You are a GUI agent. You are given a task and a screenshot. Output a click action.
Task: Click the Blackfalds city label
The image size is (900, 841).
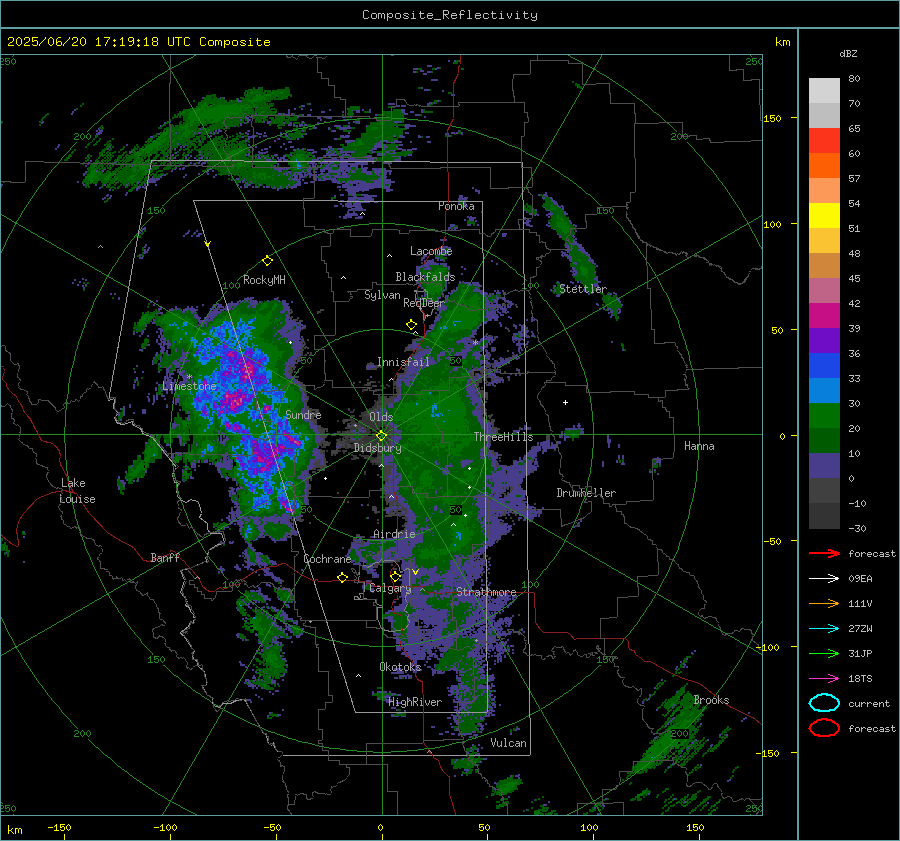tap(425, 277)
